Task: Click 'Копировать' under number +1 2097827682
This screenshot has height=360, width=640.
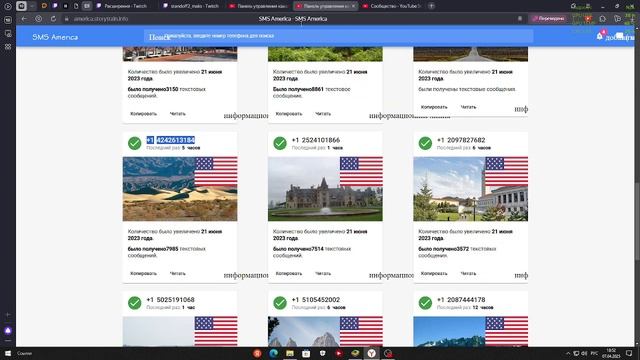Action: [434, 273]
